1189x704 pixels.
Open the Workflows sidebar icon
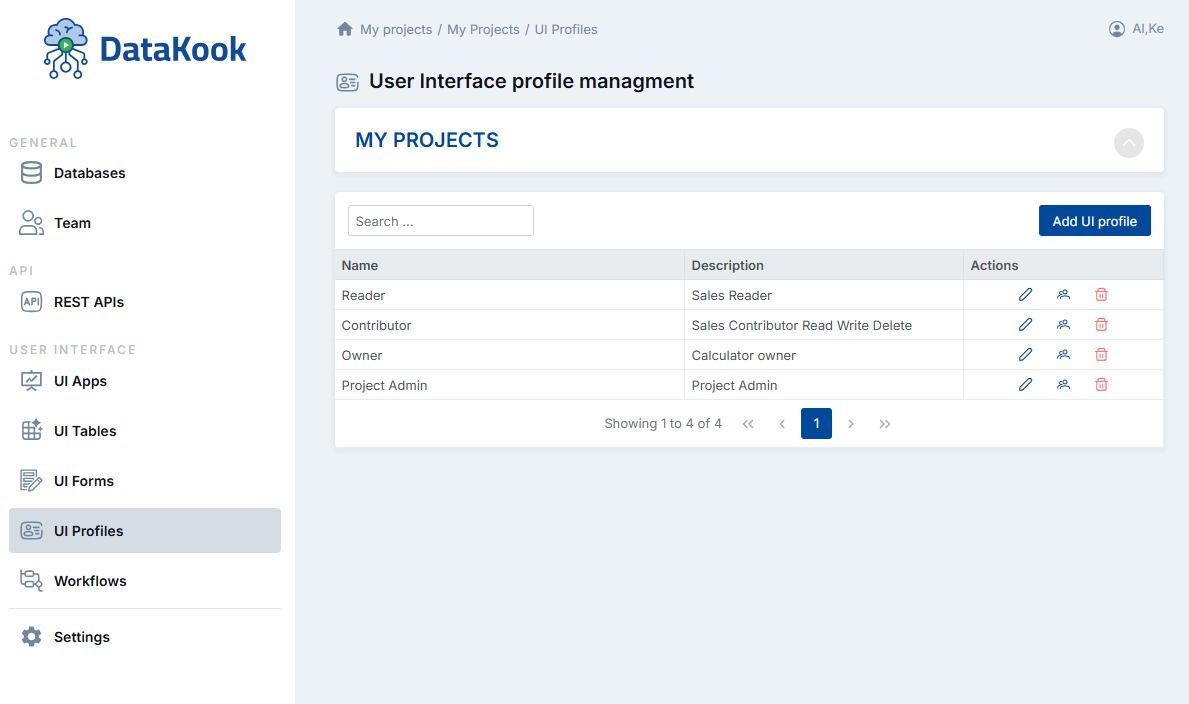tap(29, 580)
